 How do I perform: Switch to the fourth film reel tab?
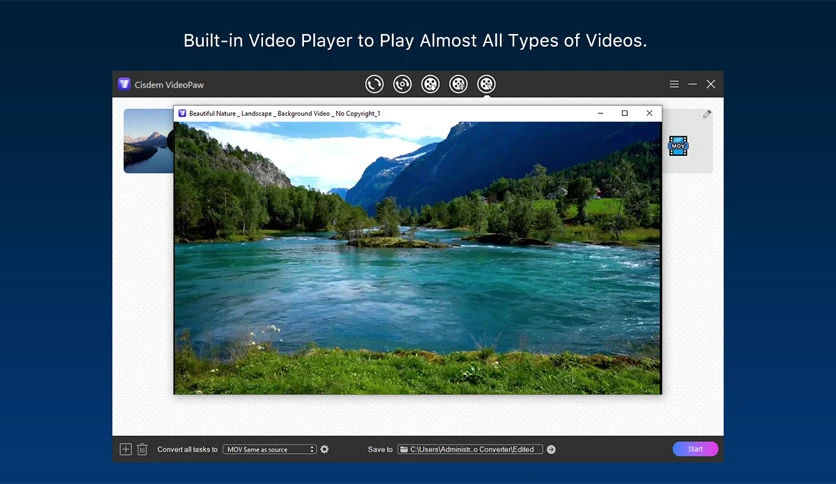(x=459, y=84)
